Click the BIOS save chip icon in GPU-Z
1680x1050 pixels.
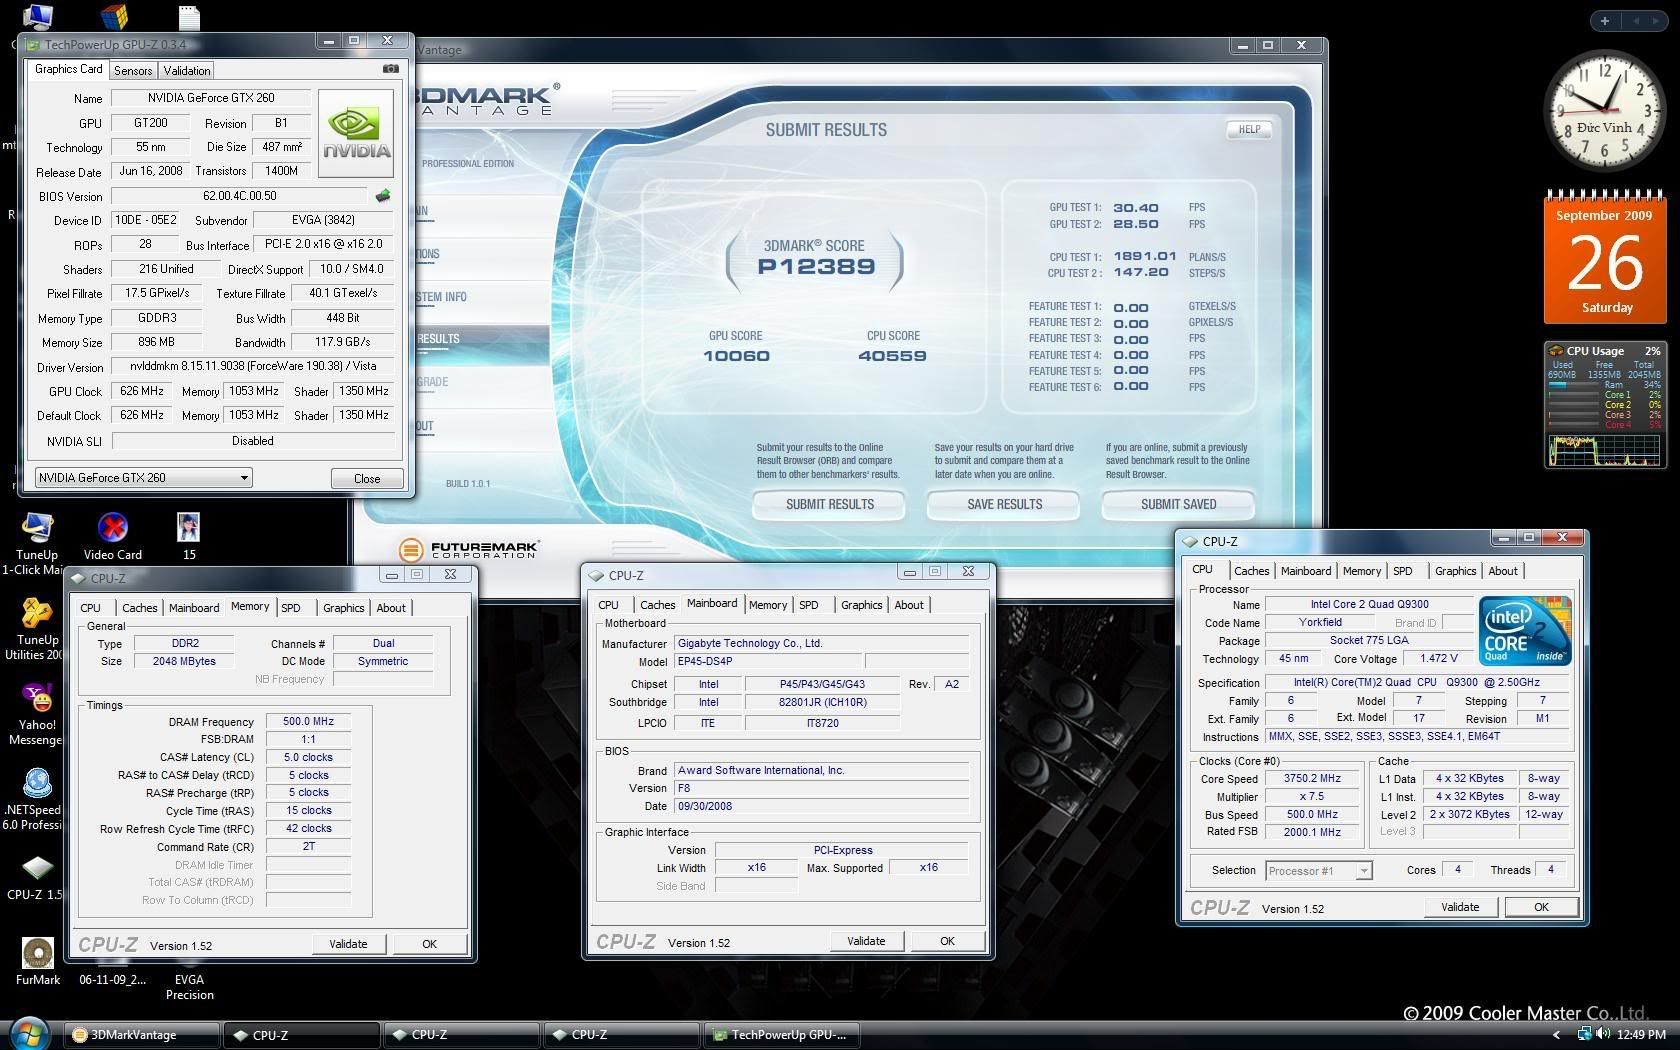[x=382, y=196]
